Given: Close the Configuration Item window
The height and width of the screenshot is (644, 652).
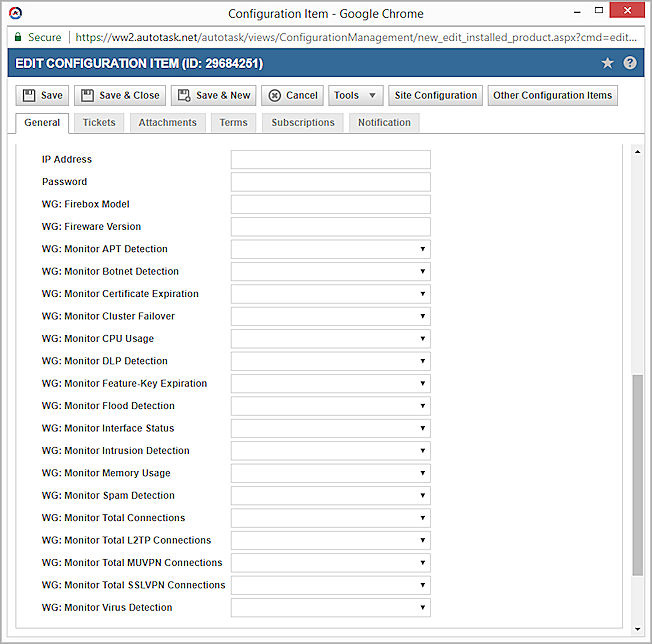Looking at the screenshot, I should click(627, 10).
